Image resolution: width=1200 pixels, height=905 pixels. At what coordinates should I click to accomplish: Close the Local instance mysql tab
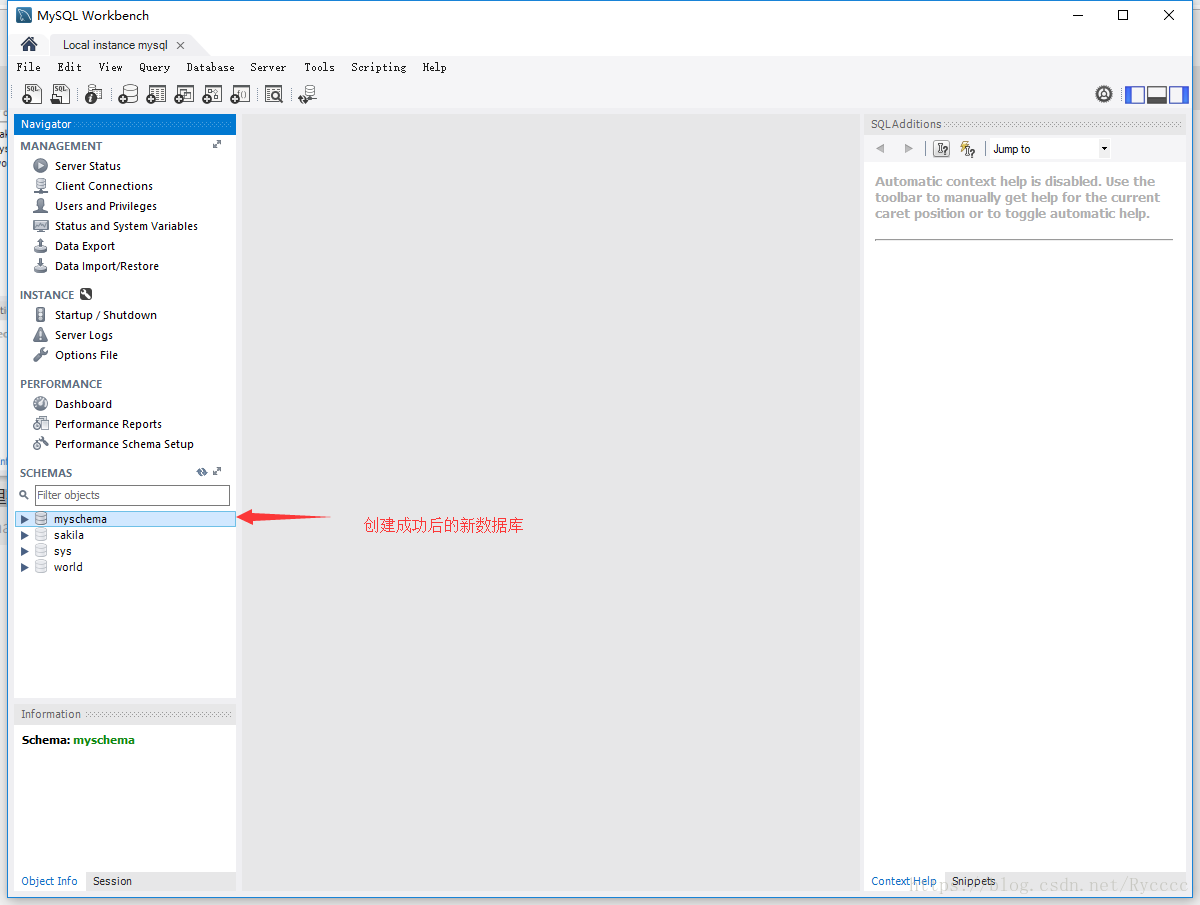(x=180, y=45)
